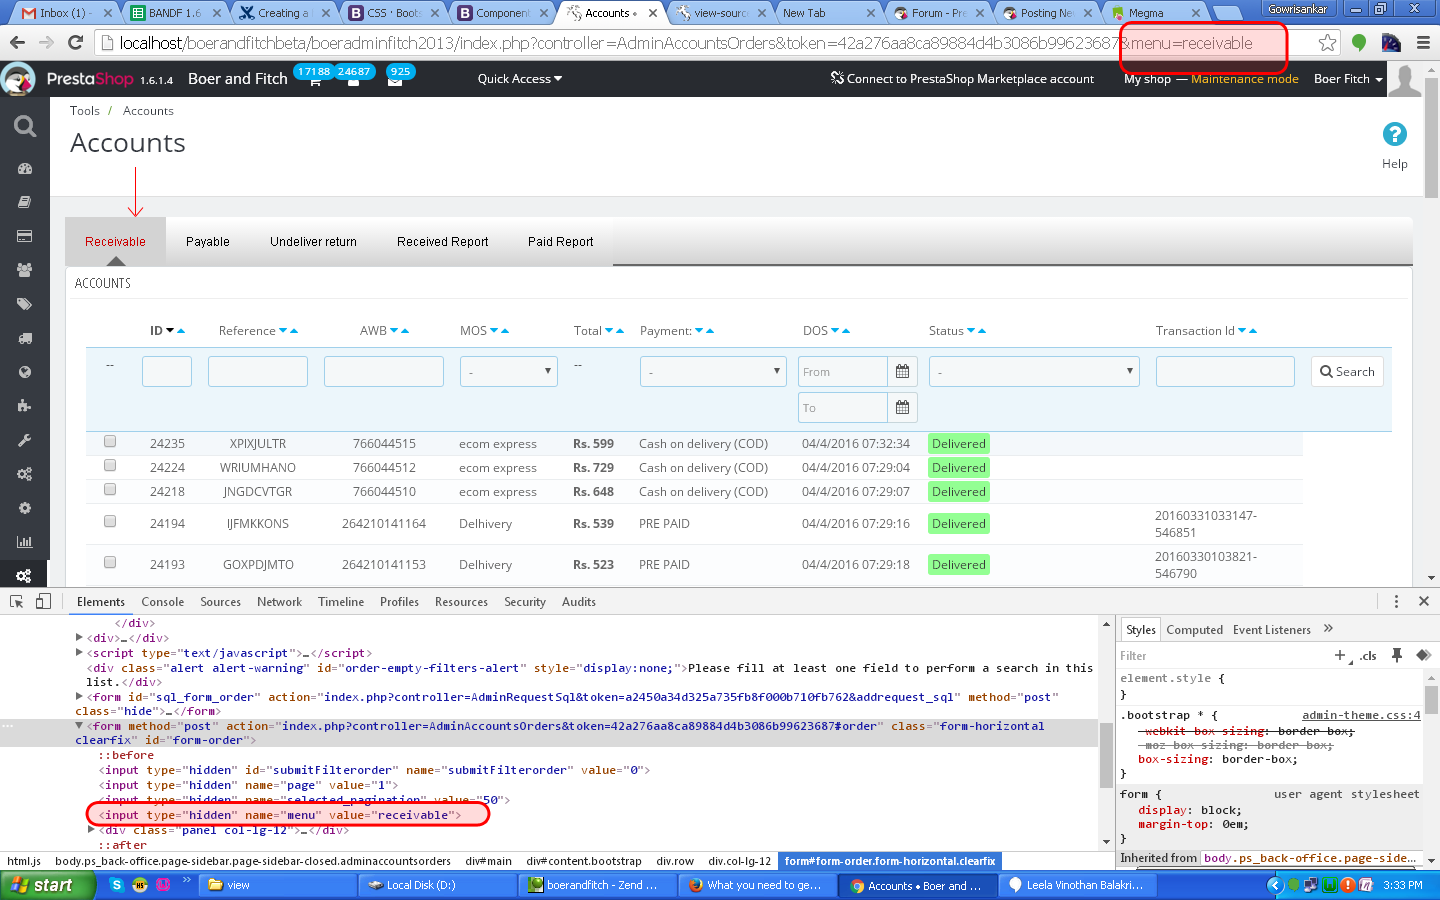This screenshot has height=900, width=1440.
Task: Open the DOS To date calendar icon
Action: point(902,408)
